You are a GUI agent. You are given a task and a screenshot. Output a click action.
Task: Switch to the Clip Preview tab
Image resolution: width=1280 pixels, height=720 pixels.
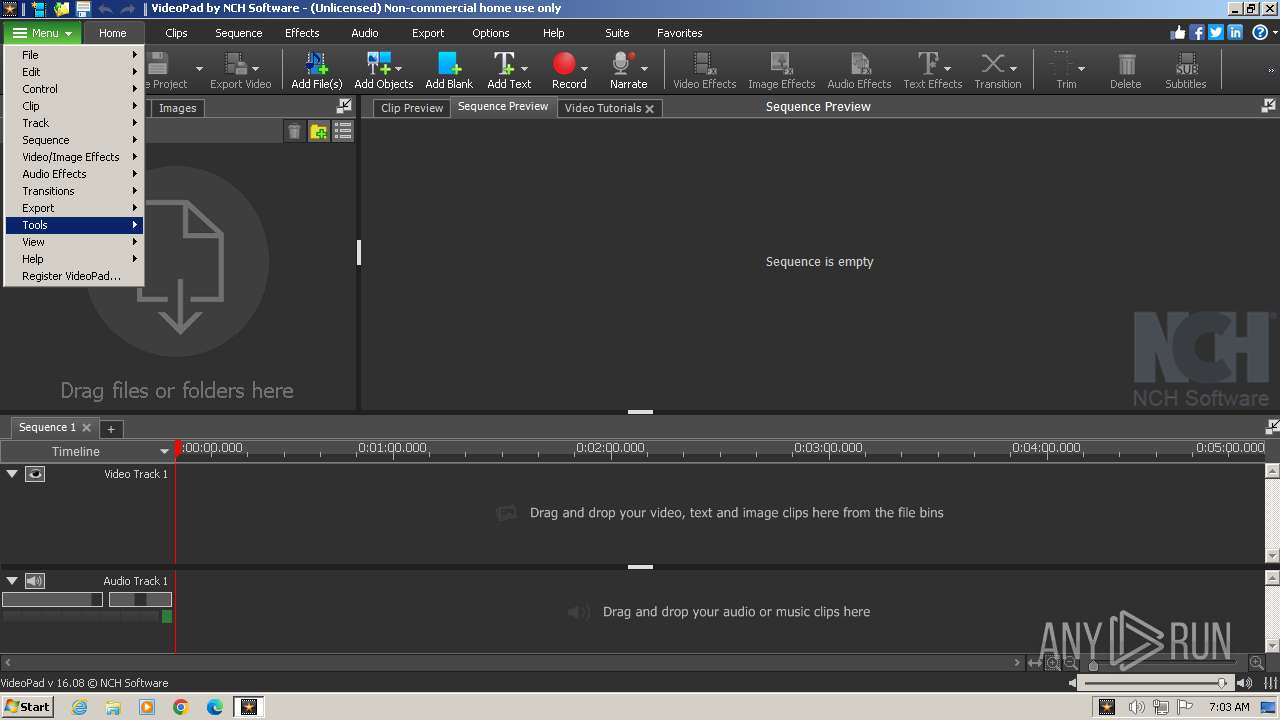pos(412,108)
